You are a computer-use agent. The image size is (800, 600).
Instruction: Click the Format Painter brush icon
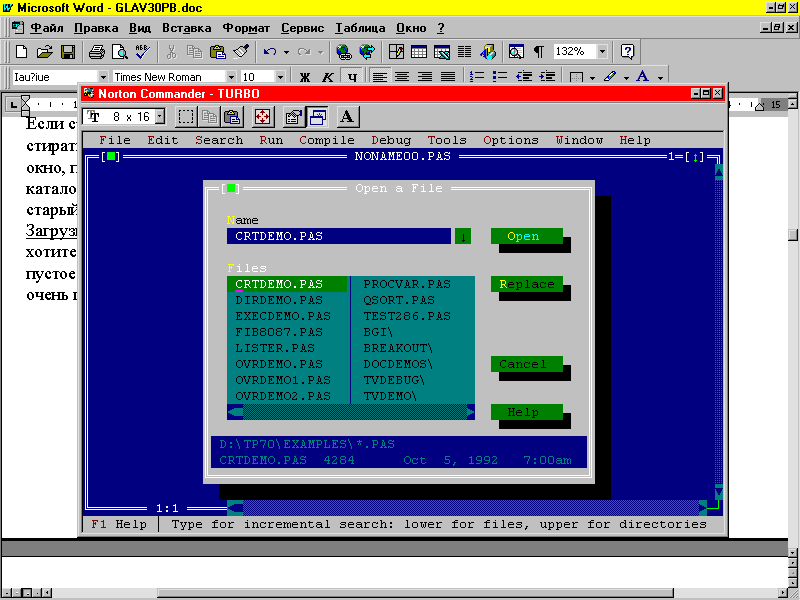(240, 52)
